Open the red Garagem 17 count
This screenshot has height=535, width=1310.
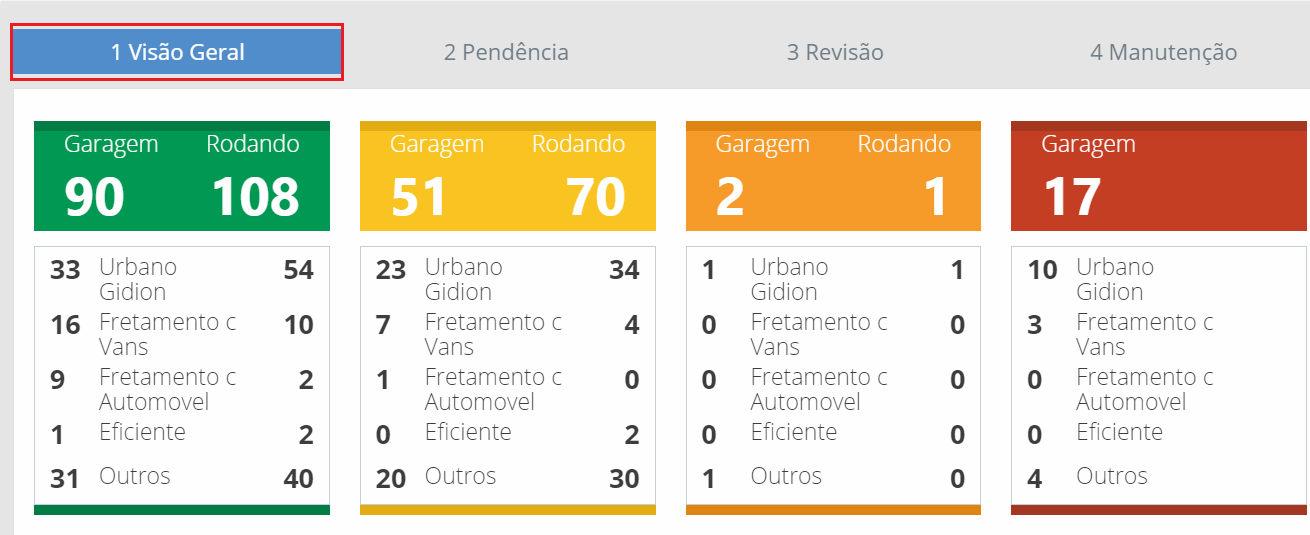click(1072, 196)
